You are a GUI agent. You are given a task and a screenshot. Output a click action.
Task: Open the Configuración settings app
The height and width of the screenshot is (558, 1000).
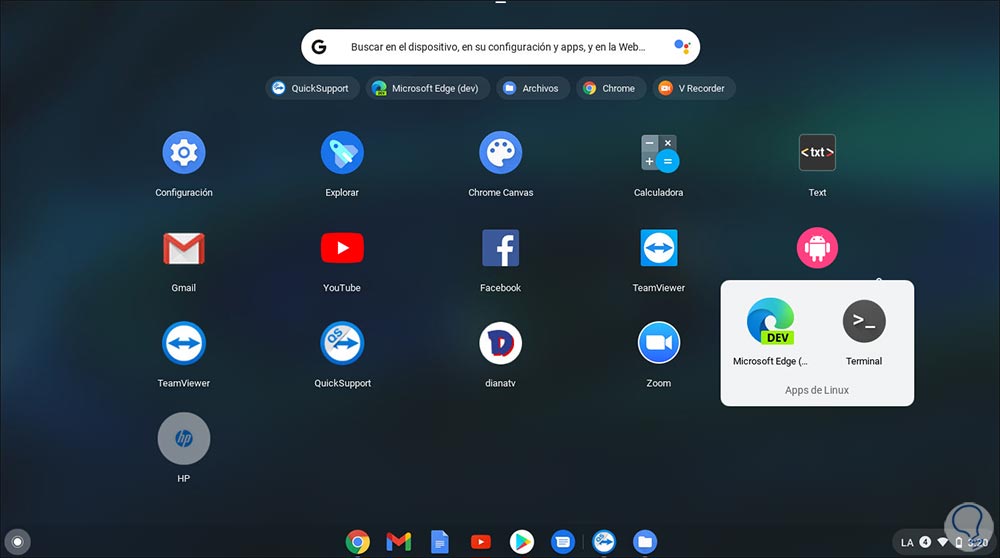[184, 152]
